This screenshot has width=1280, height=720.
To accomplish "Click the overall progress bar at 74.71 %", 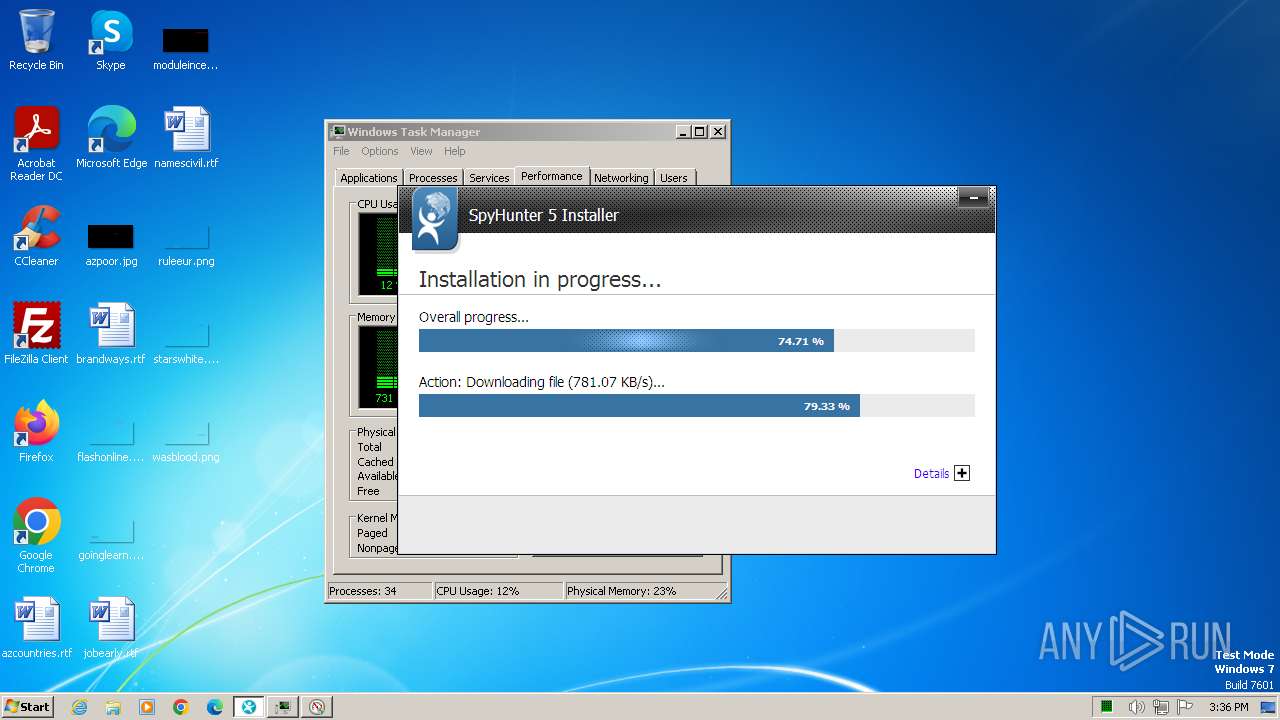I will click(x=696, y=341).
